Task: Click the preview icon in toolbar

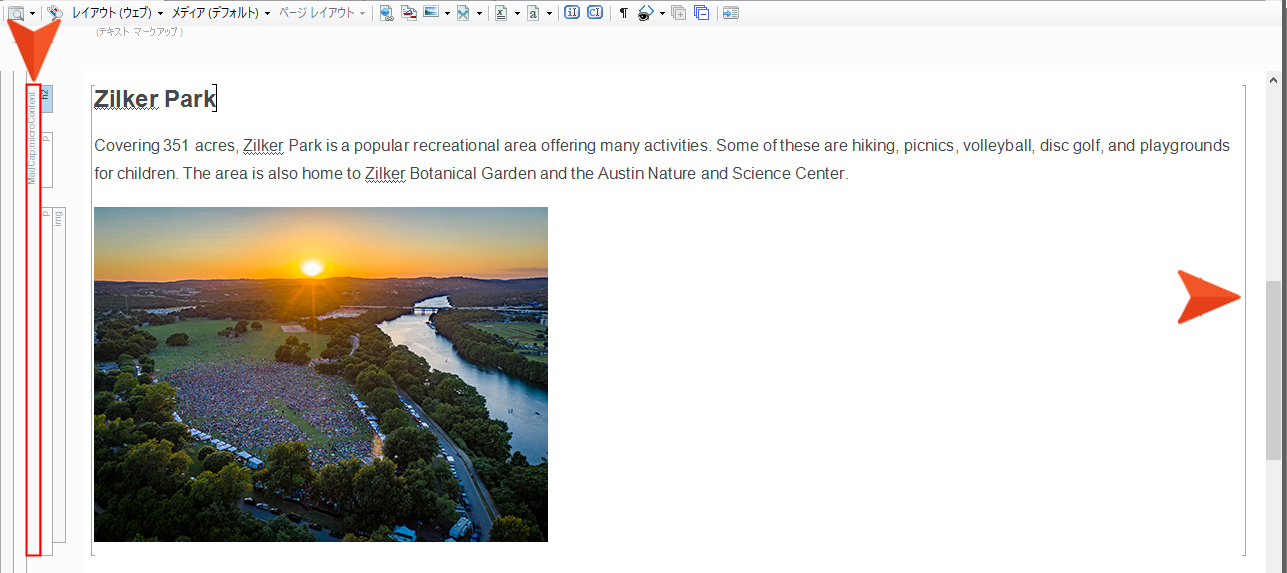Action: pyautogui.click(x=16, y=13)
